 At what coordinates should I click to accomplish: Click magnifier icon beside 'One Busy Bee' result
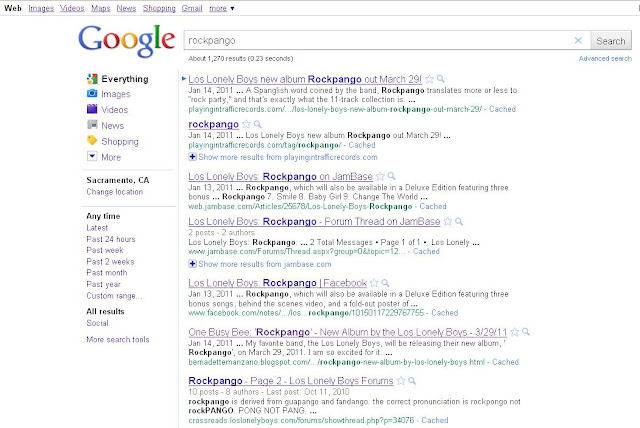526,332
